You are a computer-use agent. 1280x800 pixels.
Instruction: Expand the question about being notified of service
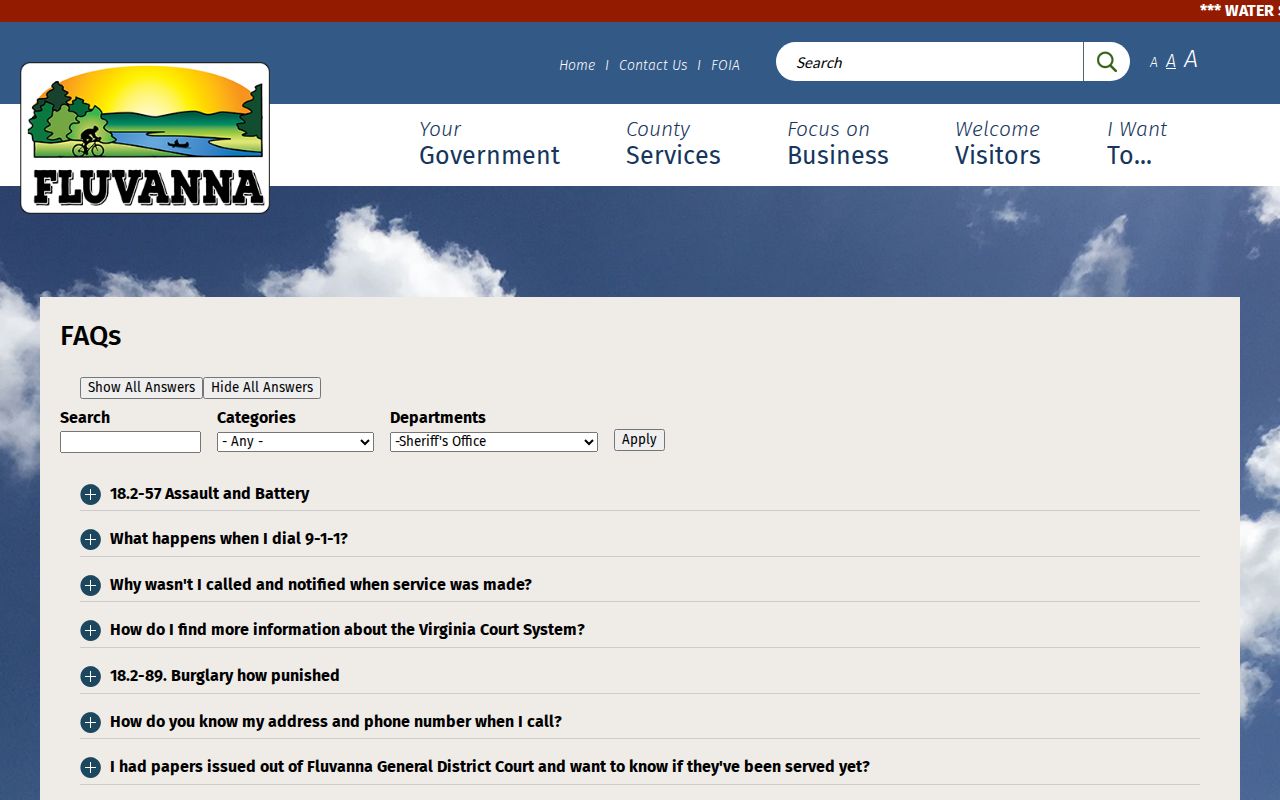pyautogui.click(x=321, y=584)
